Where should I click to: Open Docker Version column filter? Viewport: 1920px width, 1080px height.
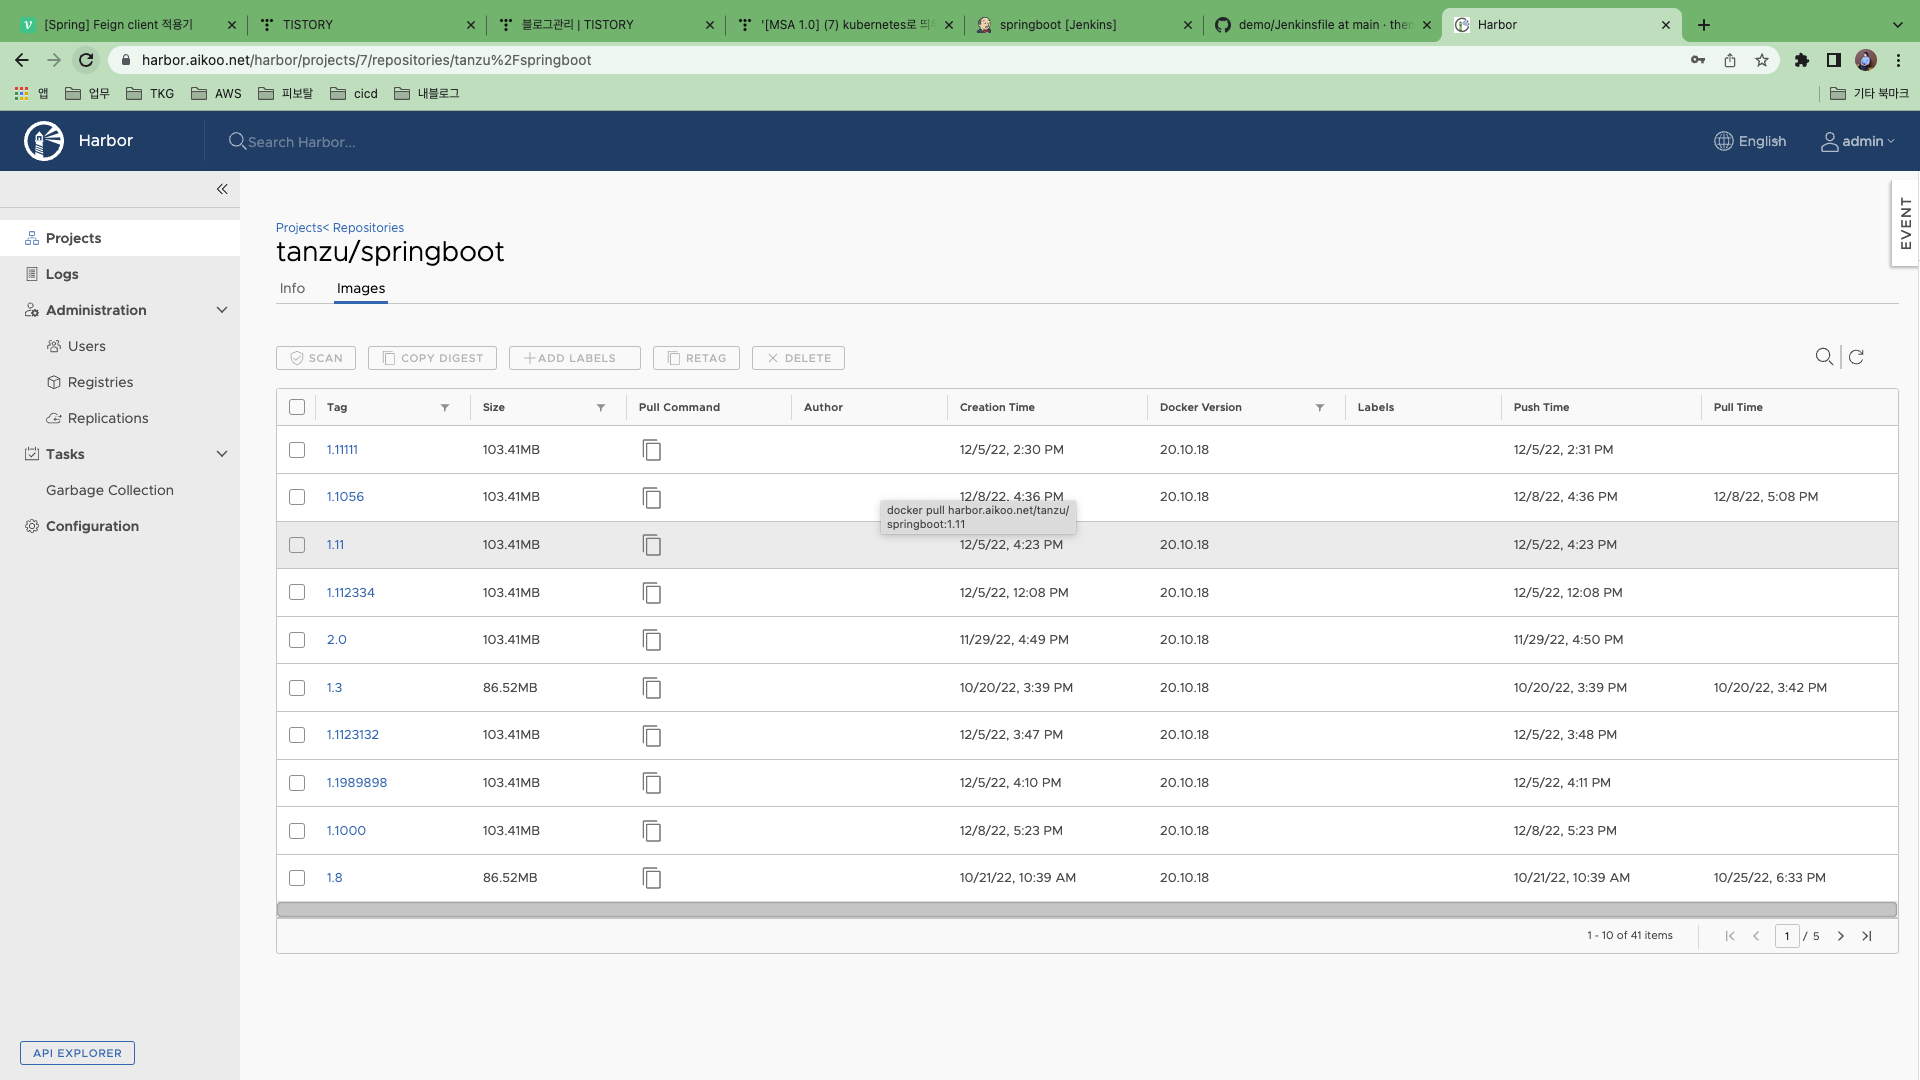click(1320, 408)
